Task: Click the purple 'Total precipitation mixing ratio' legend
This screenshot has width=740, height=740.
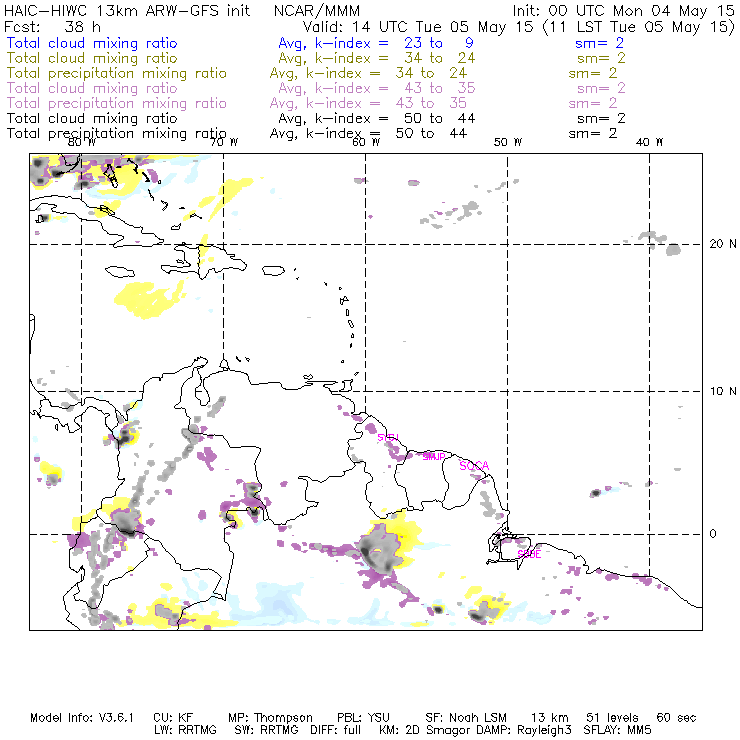Action: [117, 103]
